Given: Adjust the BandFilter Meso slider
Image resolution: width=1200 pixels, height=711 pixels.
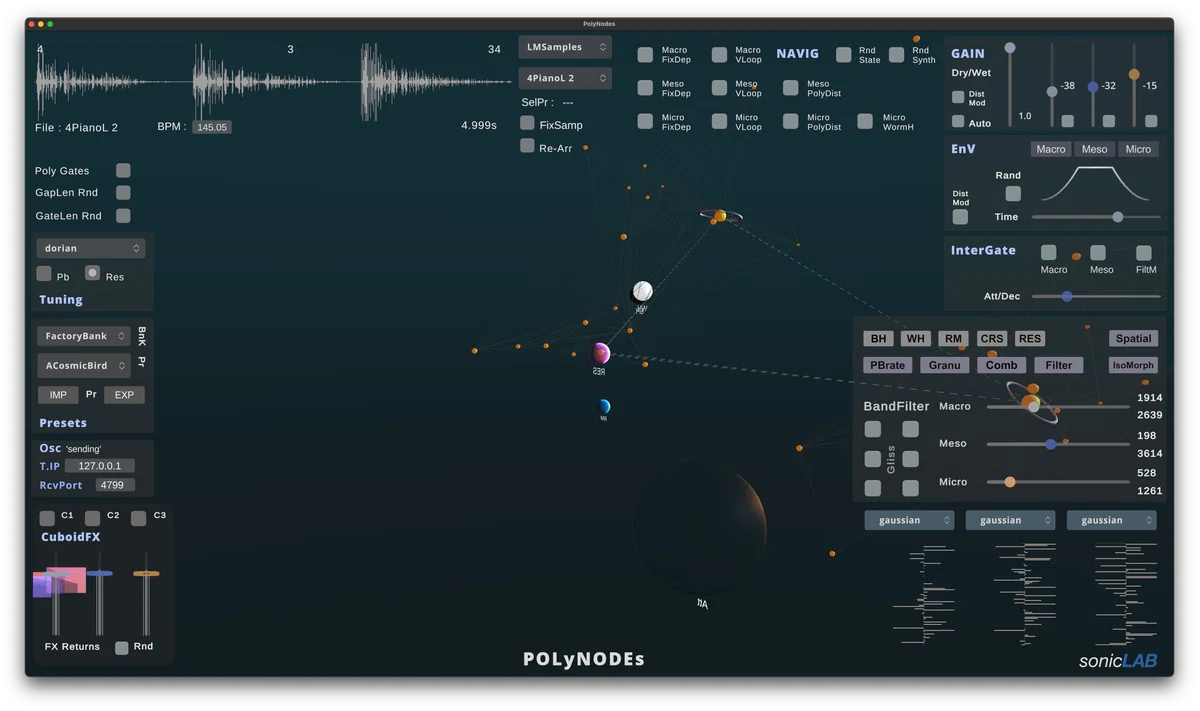Looking at the screenshot, I should point(1058,444).
